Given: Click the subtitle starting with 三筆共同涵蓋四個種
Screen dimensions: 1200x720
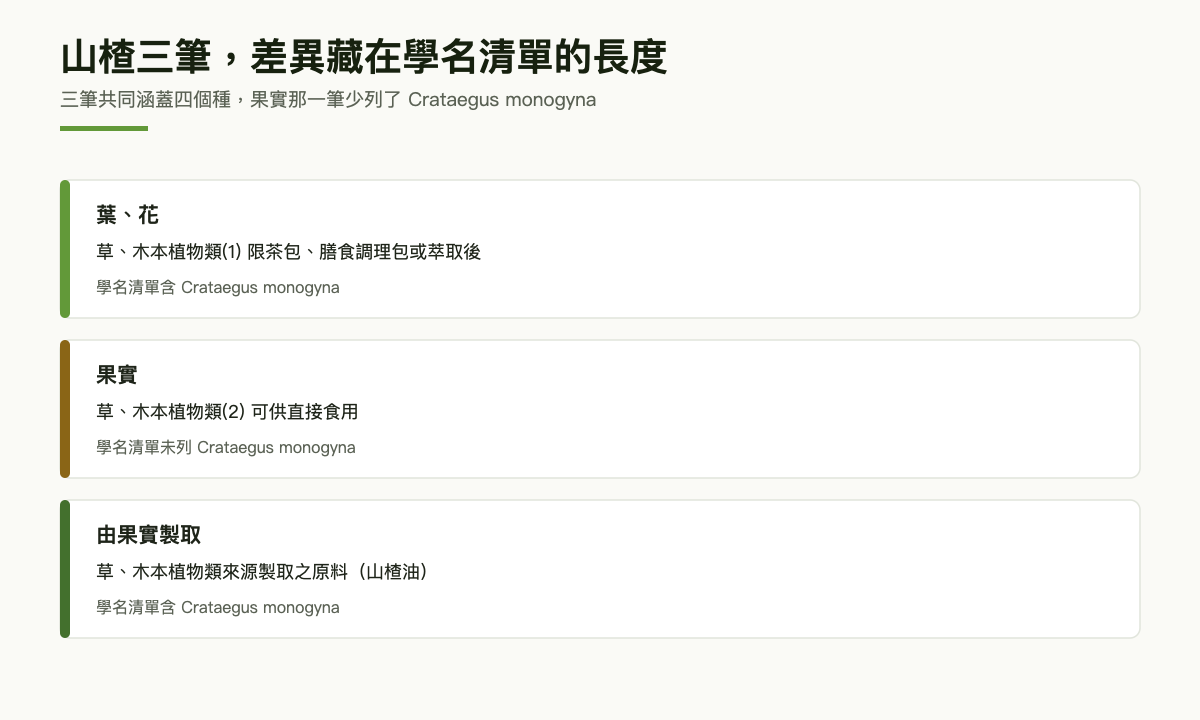Looking at the screenshot, I should (328, 100).
